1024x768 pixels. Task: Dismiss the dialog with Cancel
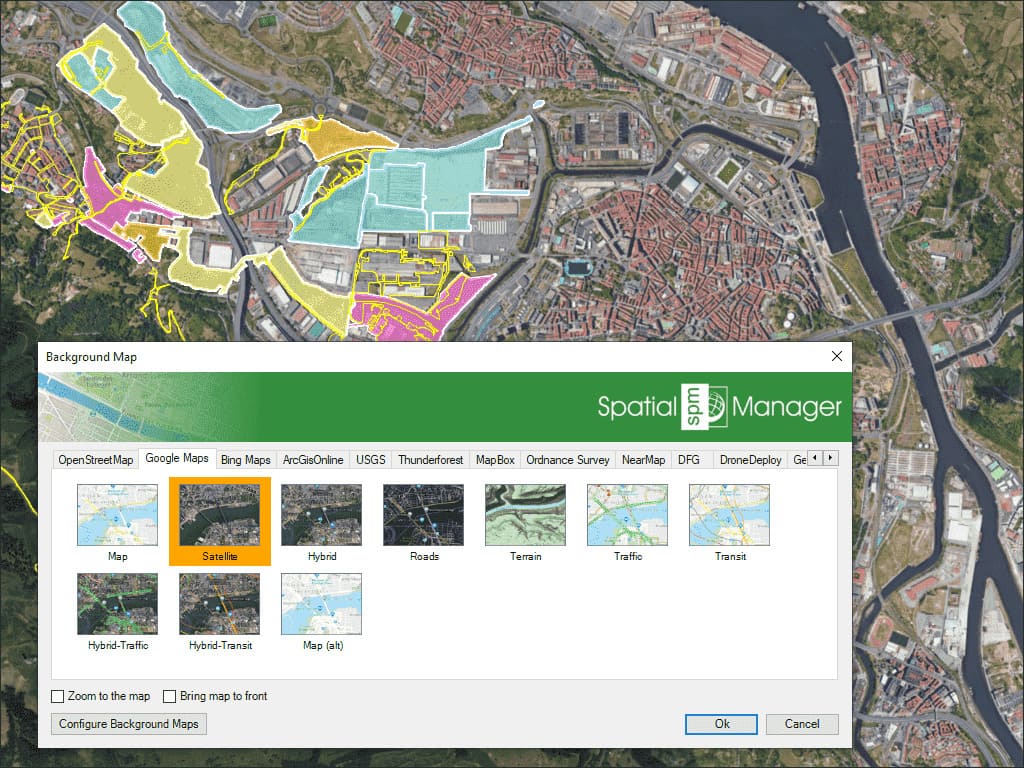[x=801, y=724]
